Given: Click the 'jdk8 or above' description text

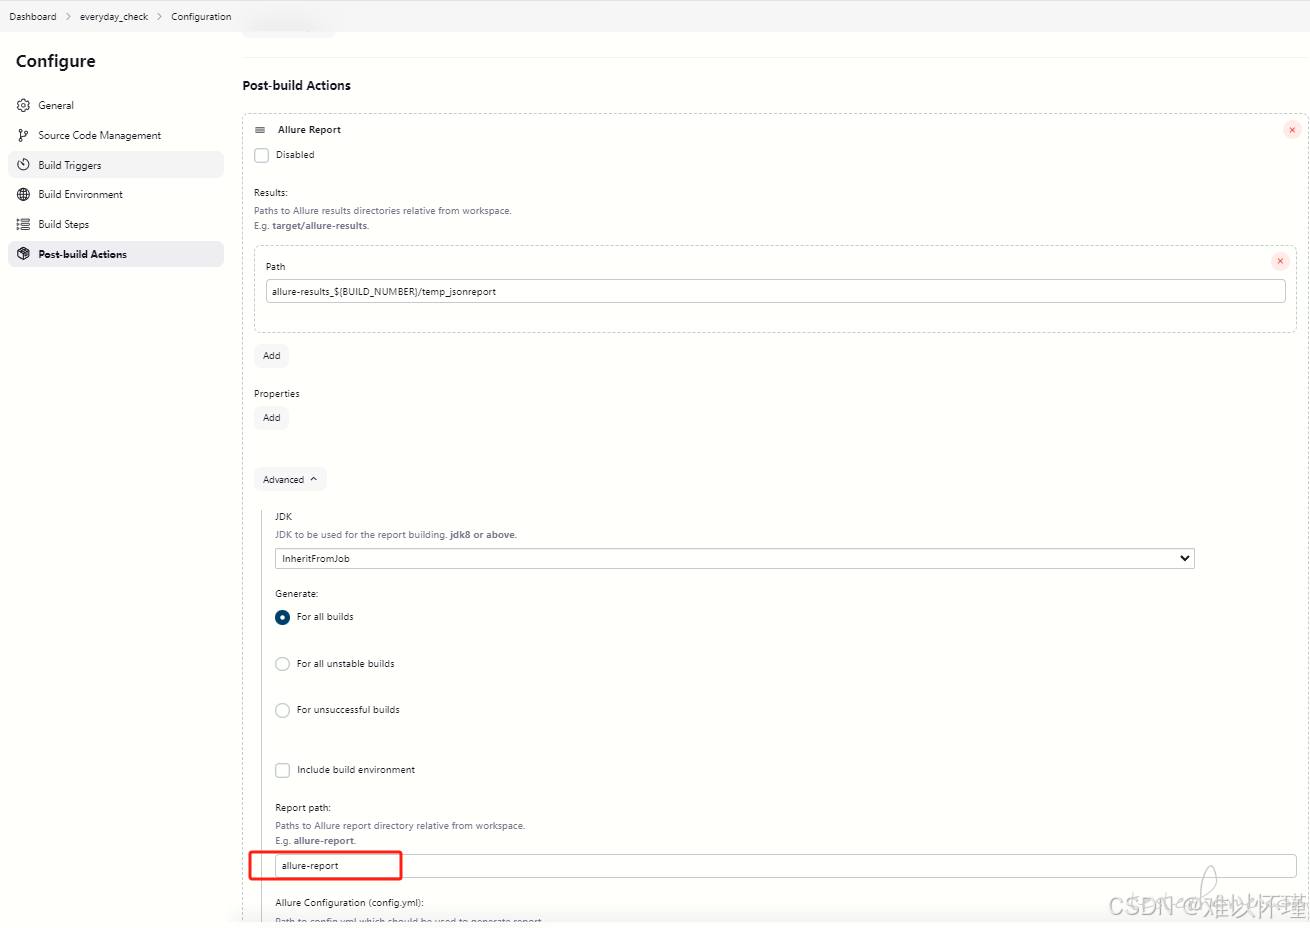Looking at the screenshot, I should click(483, 535).
